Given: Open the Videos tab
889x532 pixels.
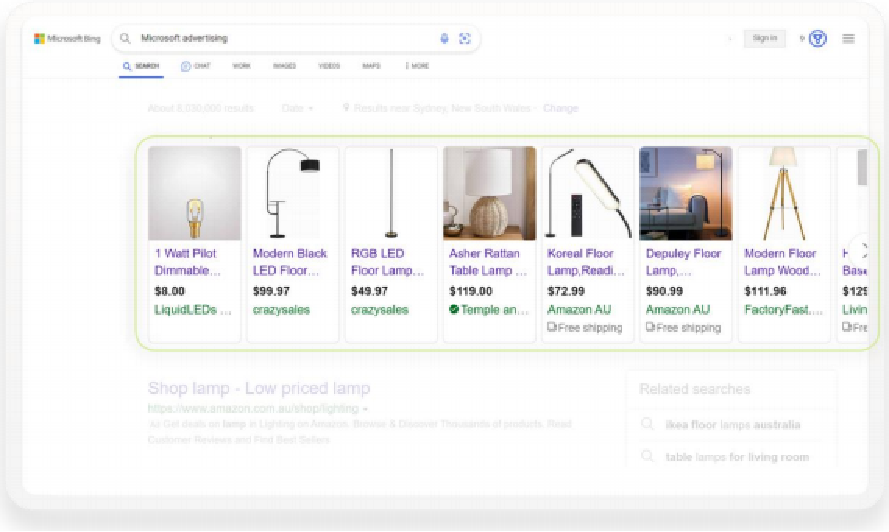Looking at the screenshot, I should coord(329,66).
